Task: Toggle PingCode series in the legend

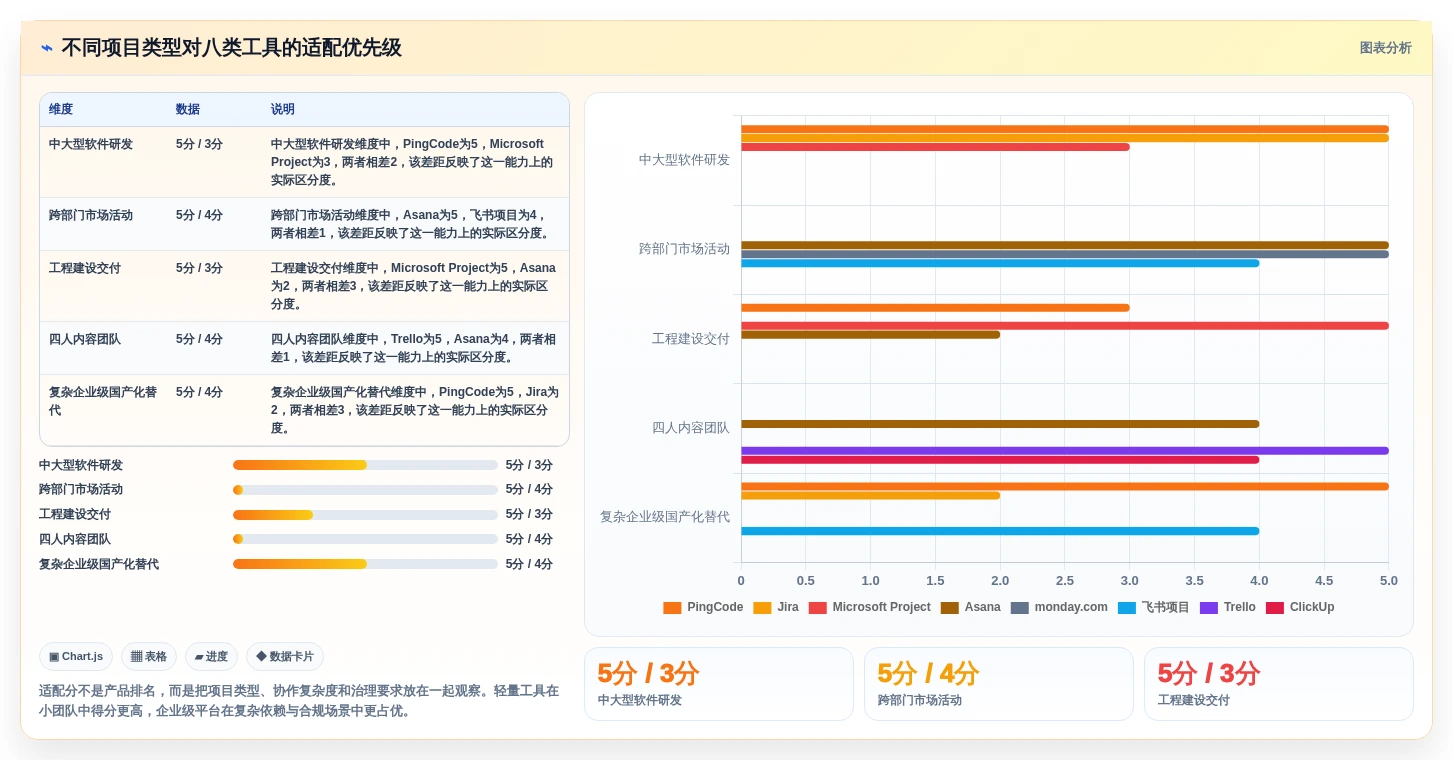Action: pyautogui.click(x=703, y=607)
